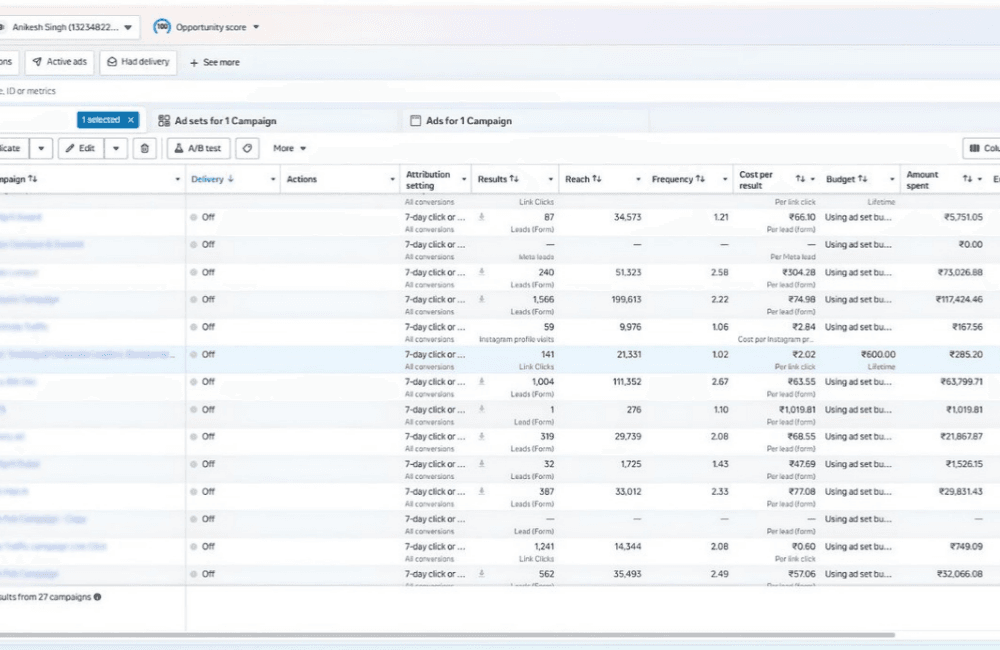Viewport: 1000px width, 650px height.
Task: Select the amount spent ₹73,026.88
Action: click(x=960, y=272)
